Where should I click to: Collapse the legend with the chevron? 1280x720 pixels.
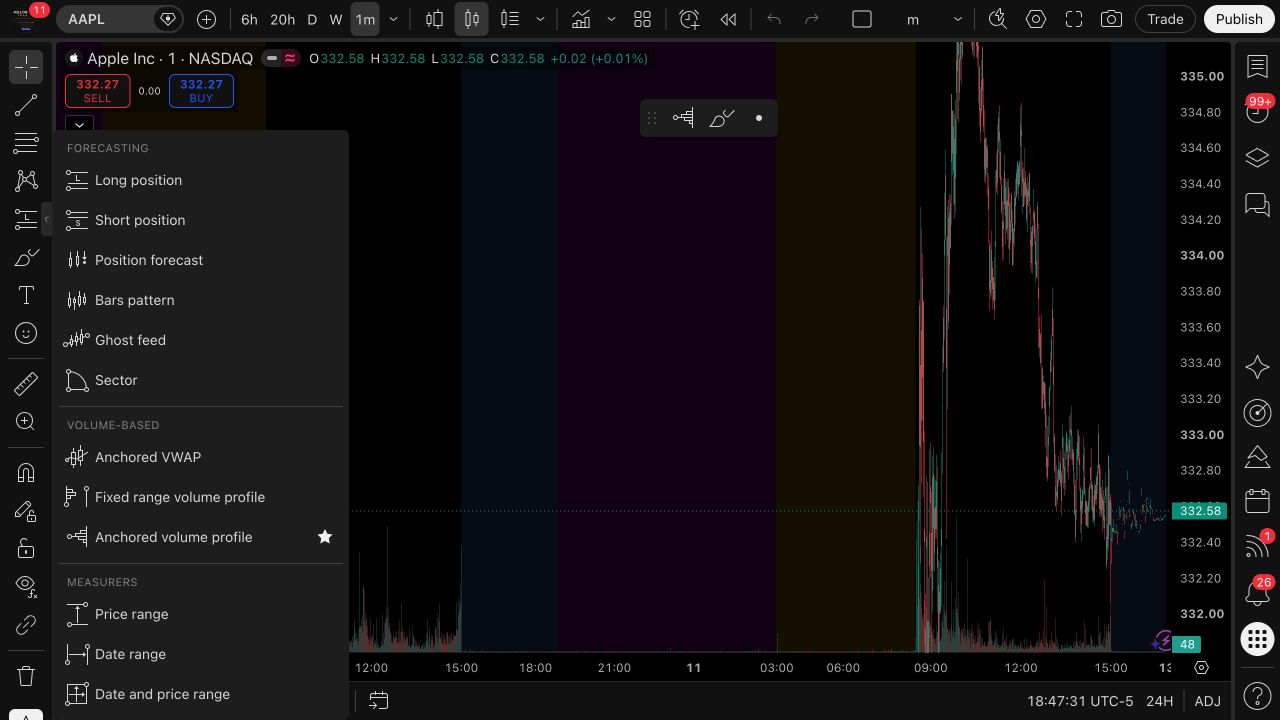pyautogui.click(x=79, y=125)
